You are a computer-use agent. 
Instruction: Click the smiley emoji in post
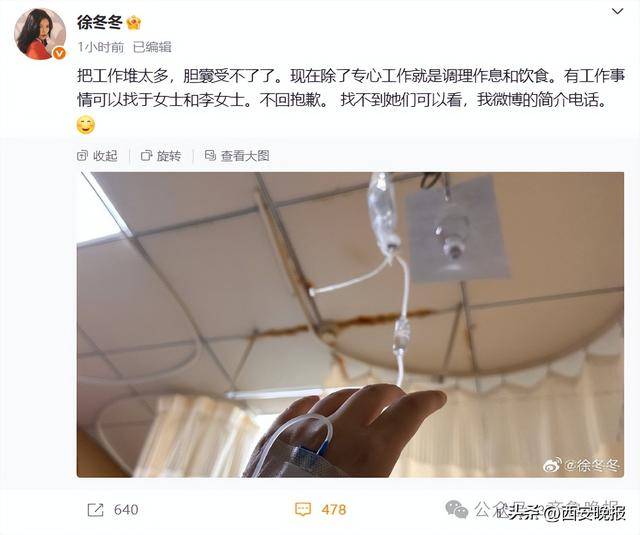86,125
